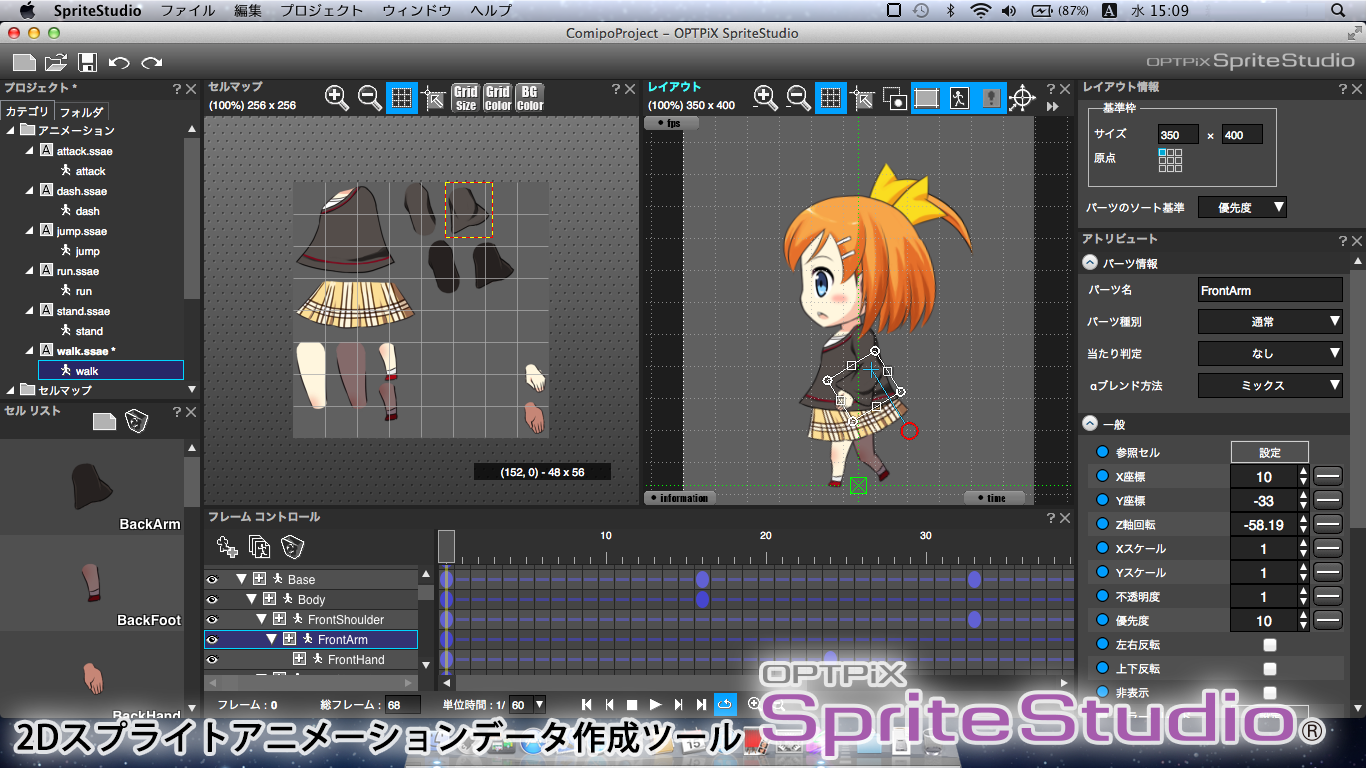Toggle visibility of Base part

[211, 579]
